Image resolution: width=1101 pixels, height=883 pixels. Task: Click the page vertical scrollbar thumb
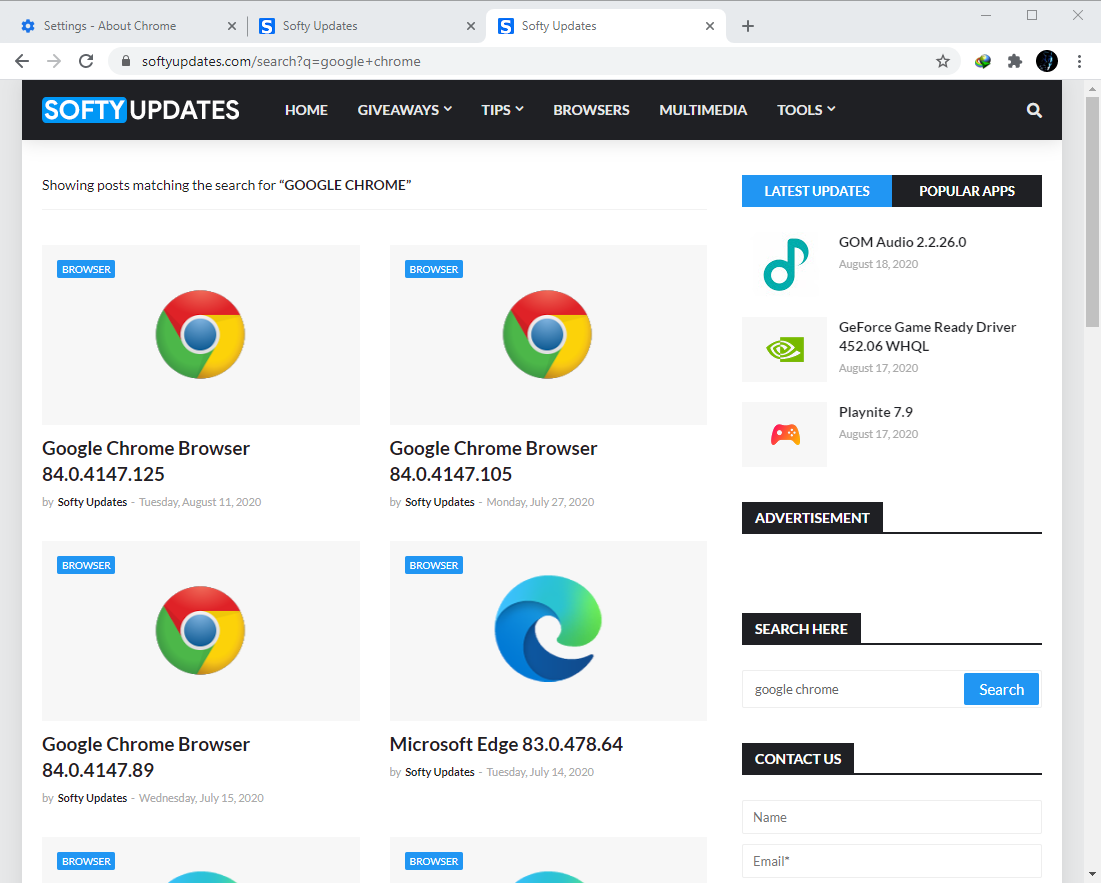(x=1092, y=212)
